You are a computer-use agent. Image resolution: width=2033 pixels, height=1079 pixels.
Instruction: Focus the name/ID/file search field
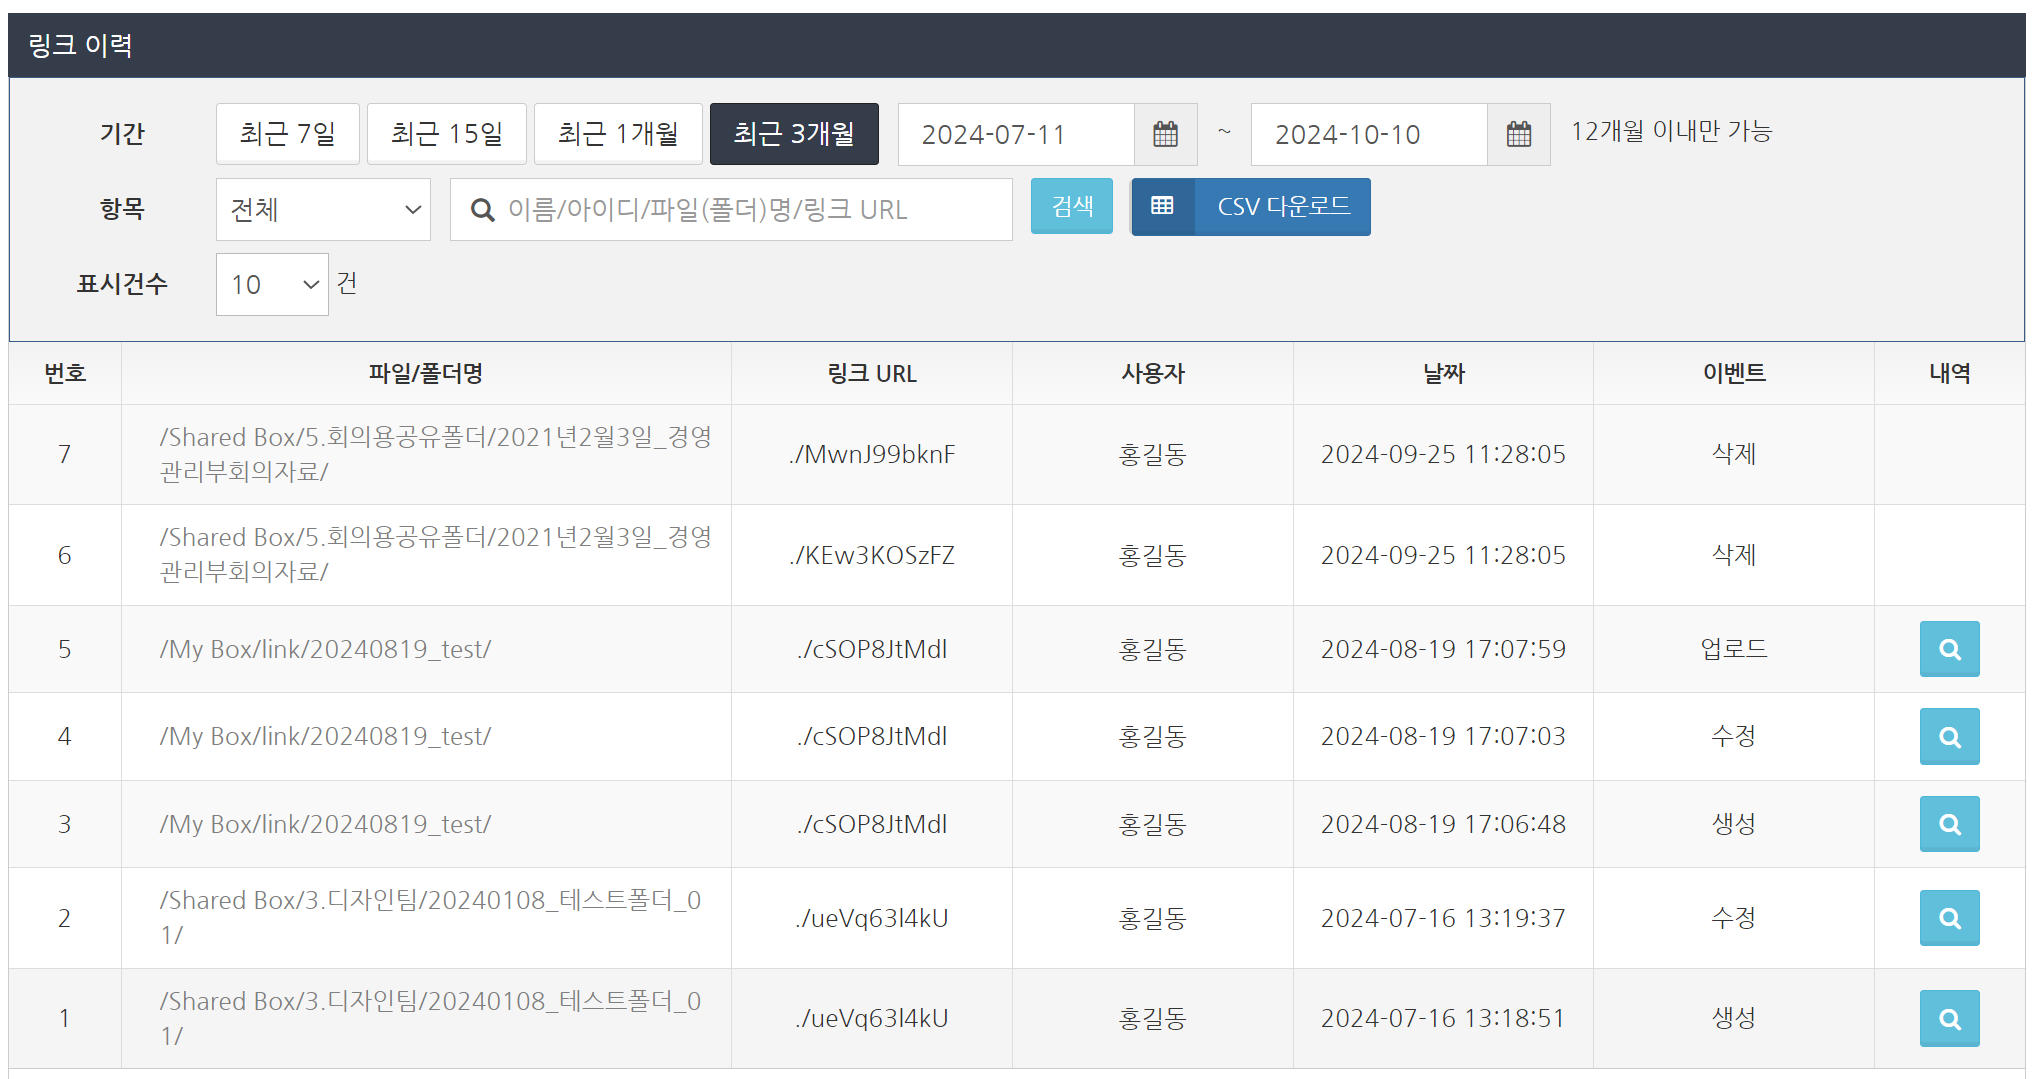[740, 210]
